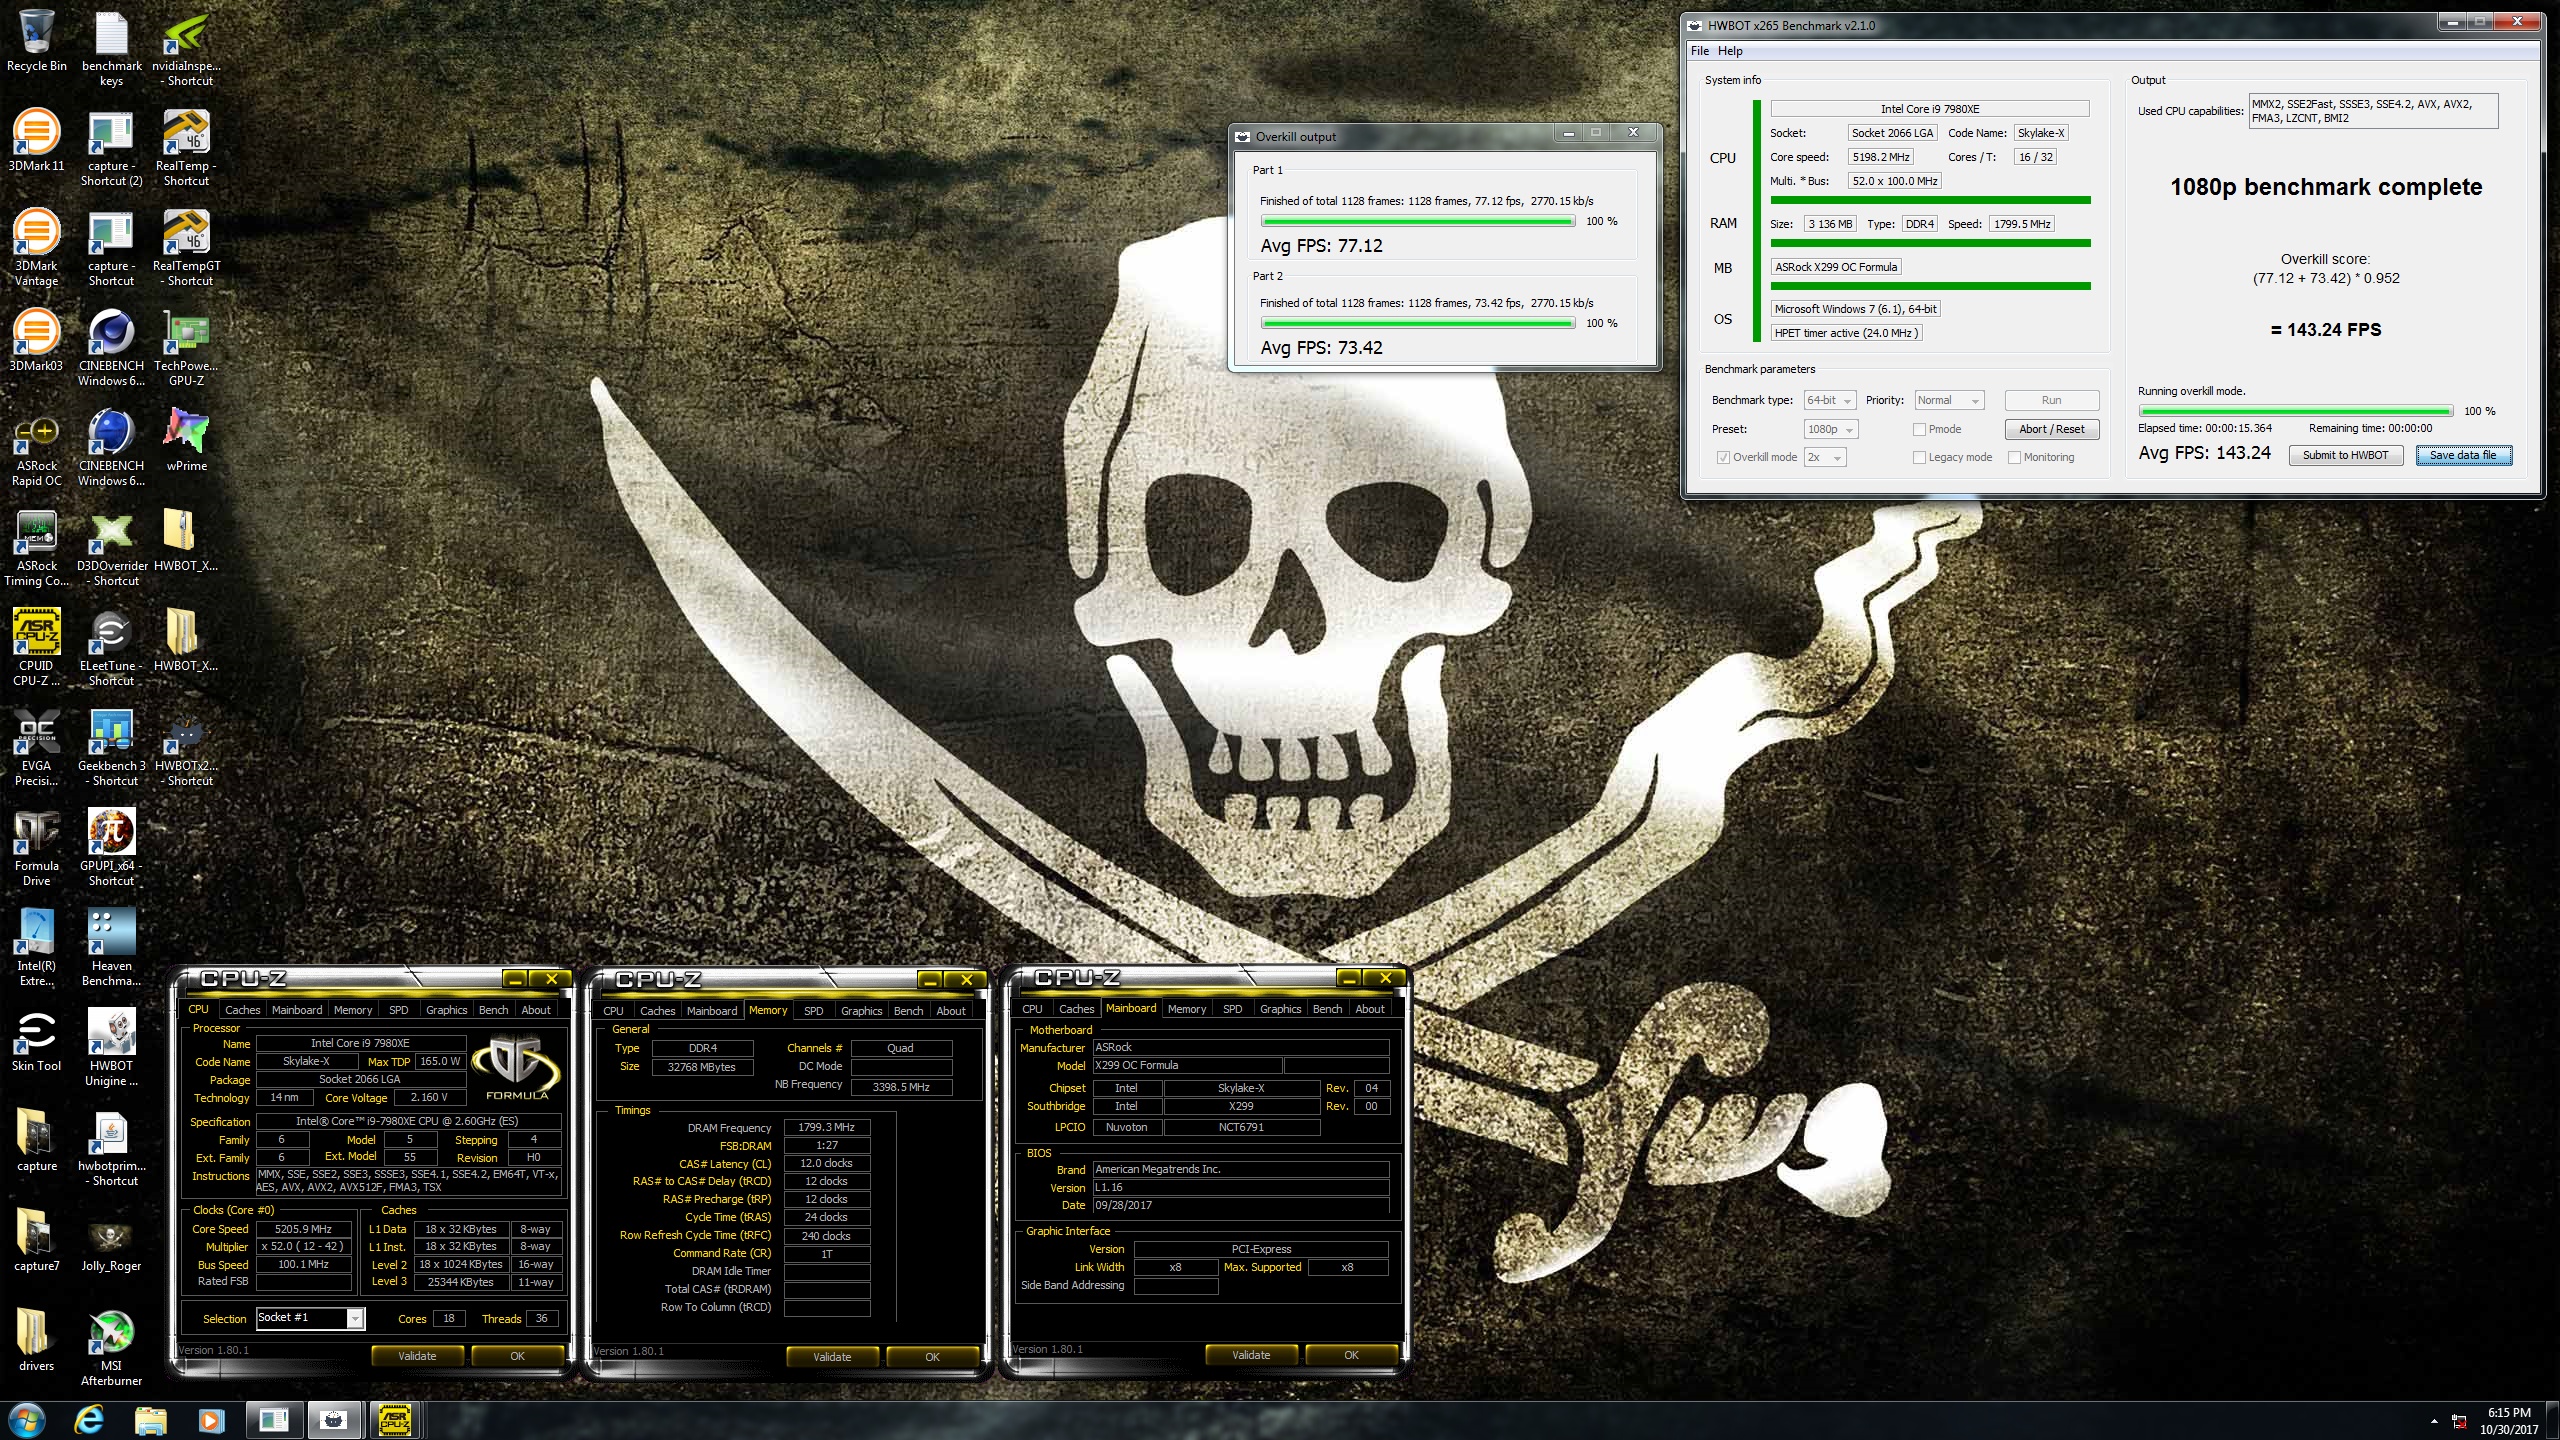Open EVGA Precision desktop icon

pyautogui.click(x=36, y=748)
